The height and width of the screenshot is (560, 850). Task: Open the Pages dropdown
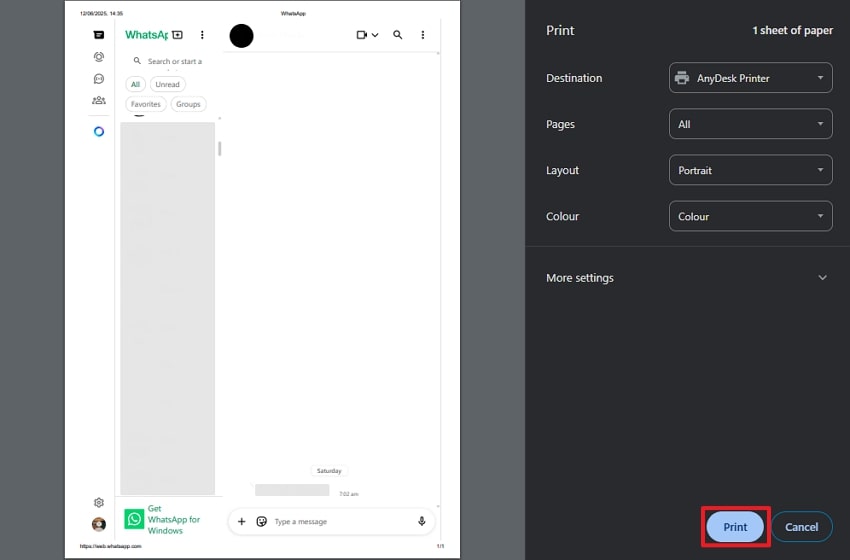(x=750, y=124)
